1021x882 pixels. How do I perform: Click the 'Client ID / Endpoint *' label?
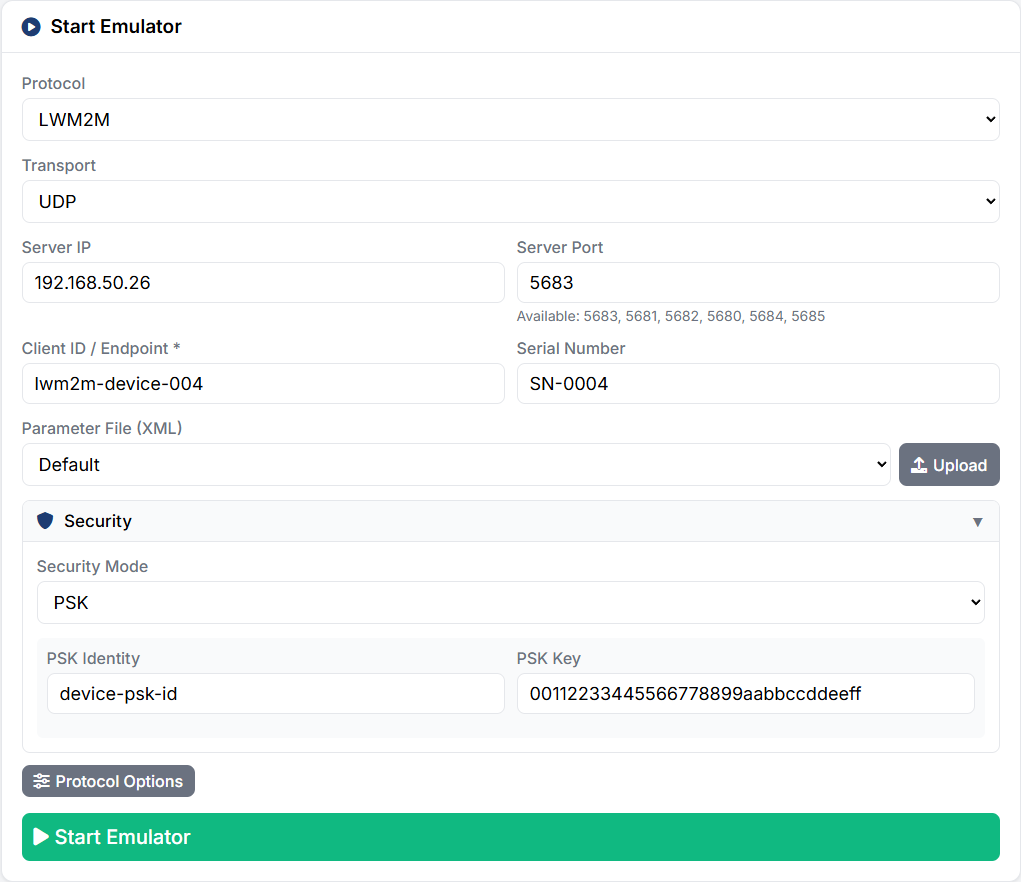[101, 348]
